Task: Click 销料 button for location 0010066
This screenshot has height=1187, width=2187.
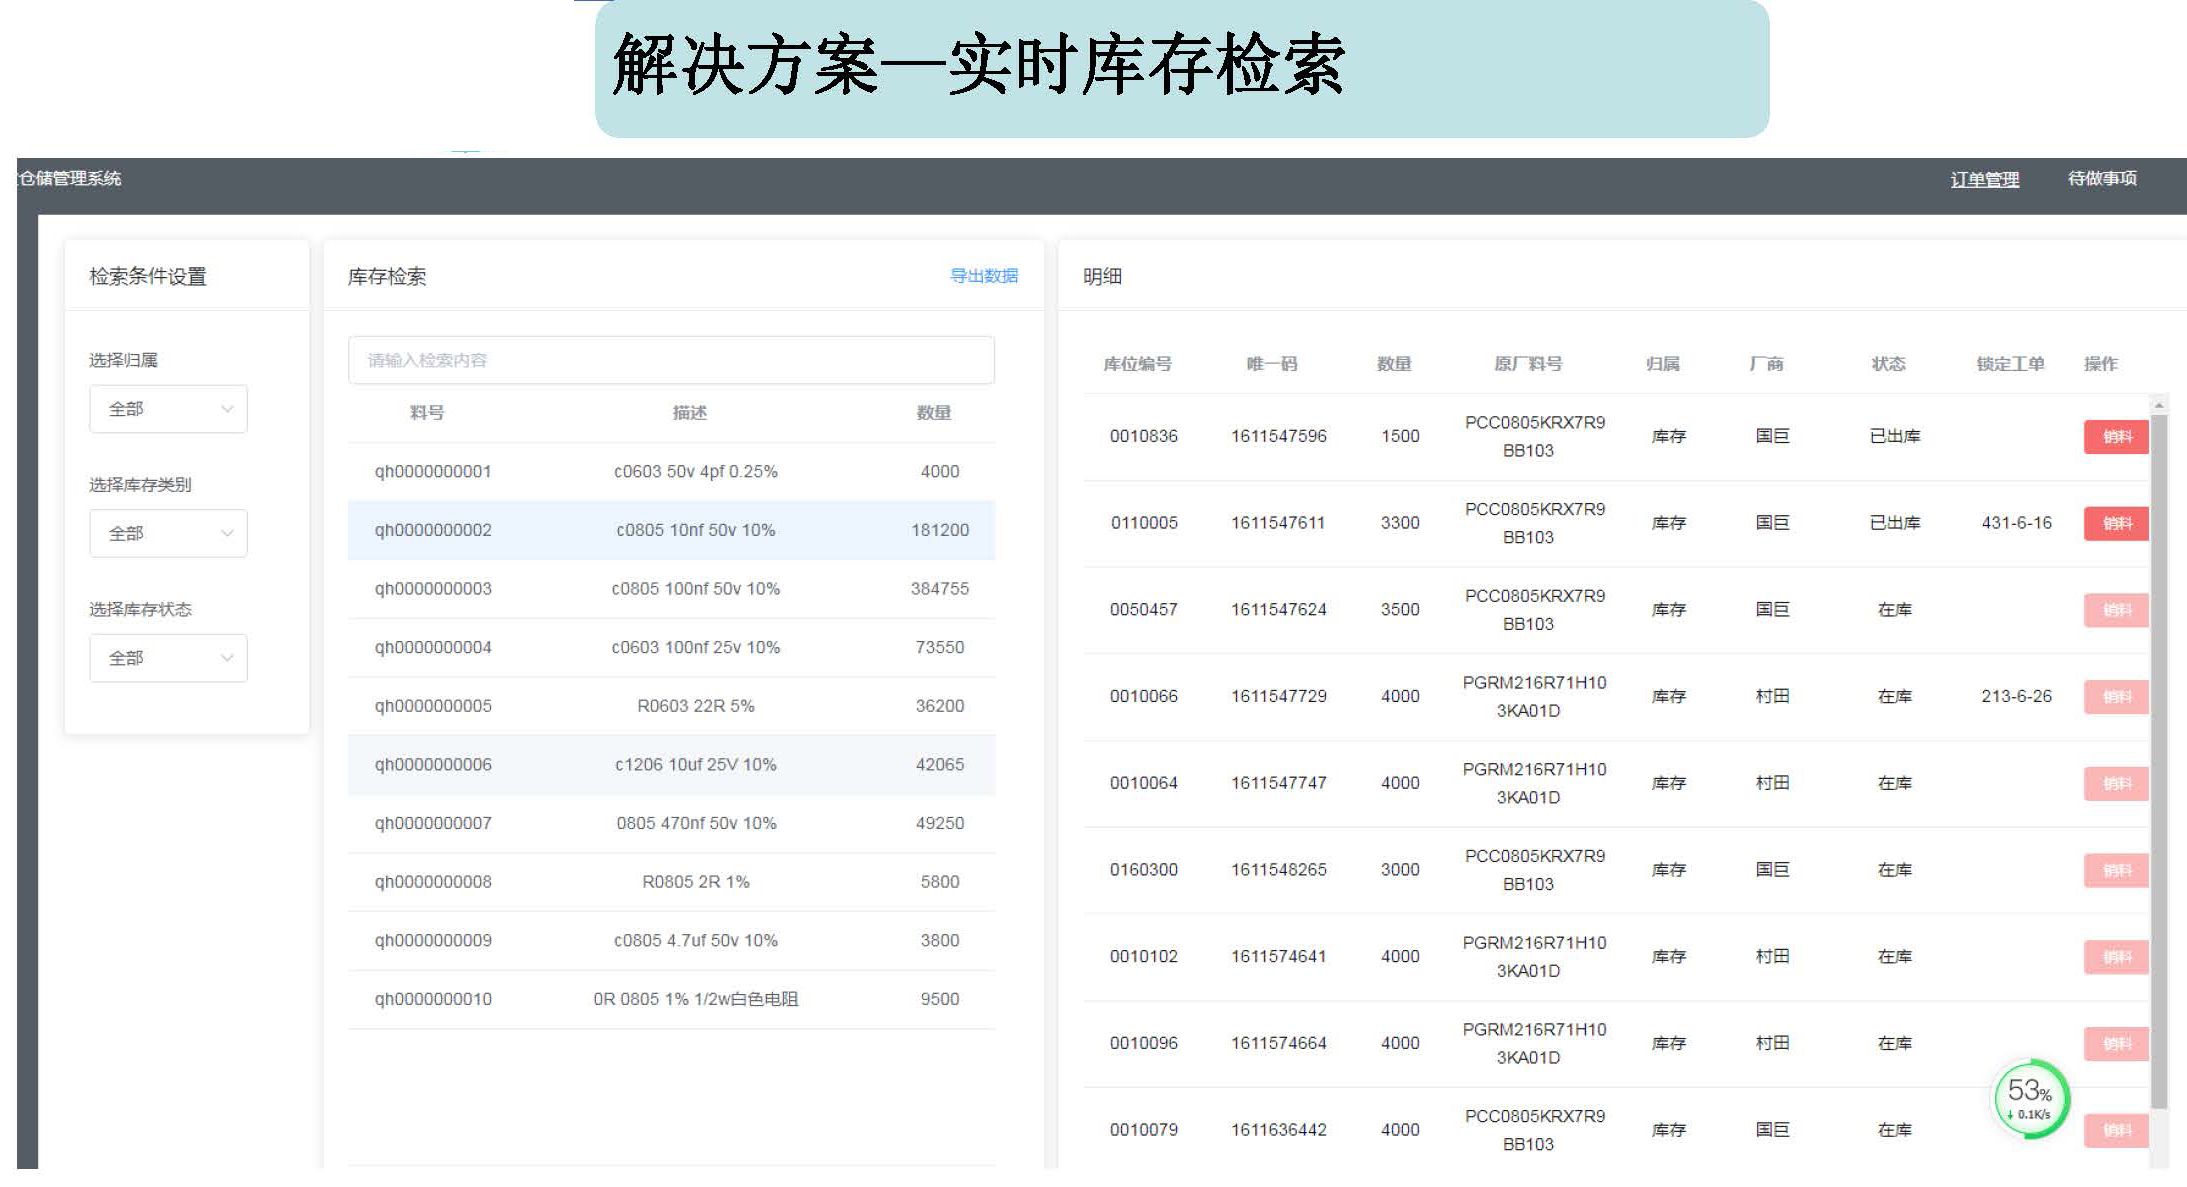Action: click(2116, 697)
